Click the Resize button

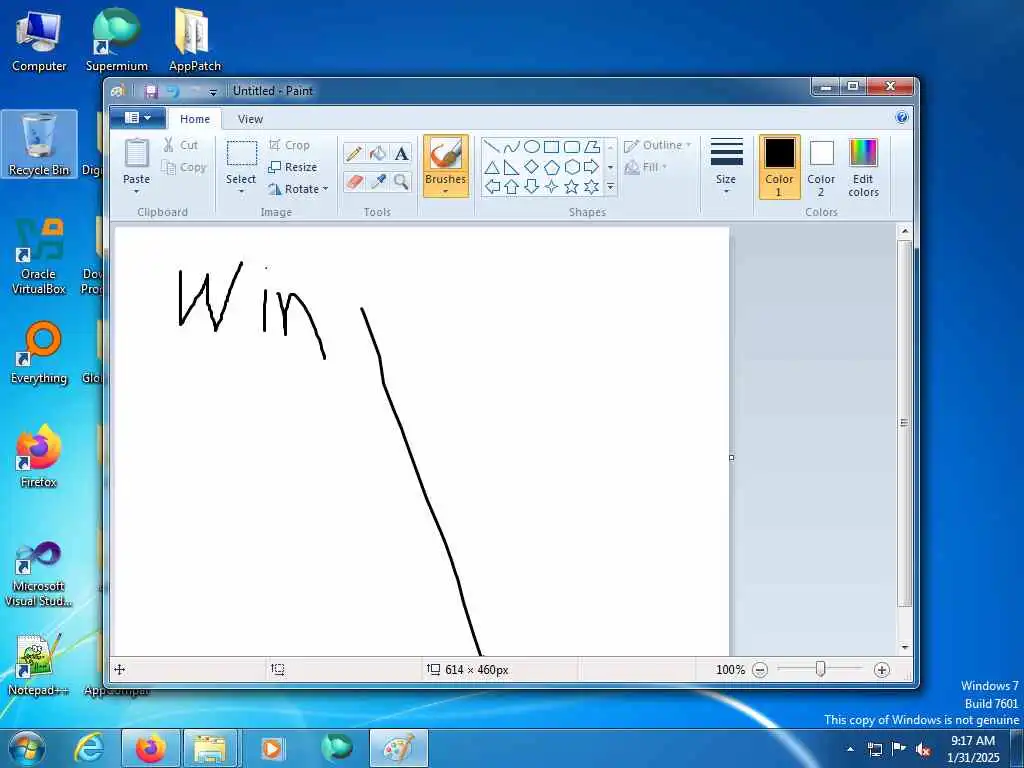[293, 167]
